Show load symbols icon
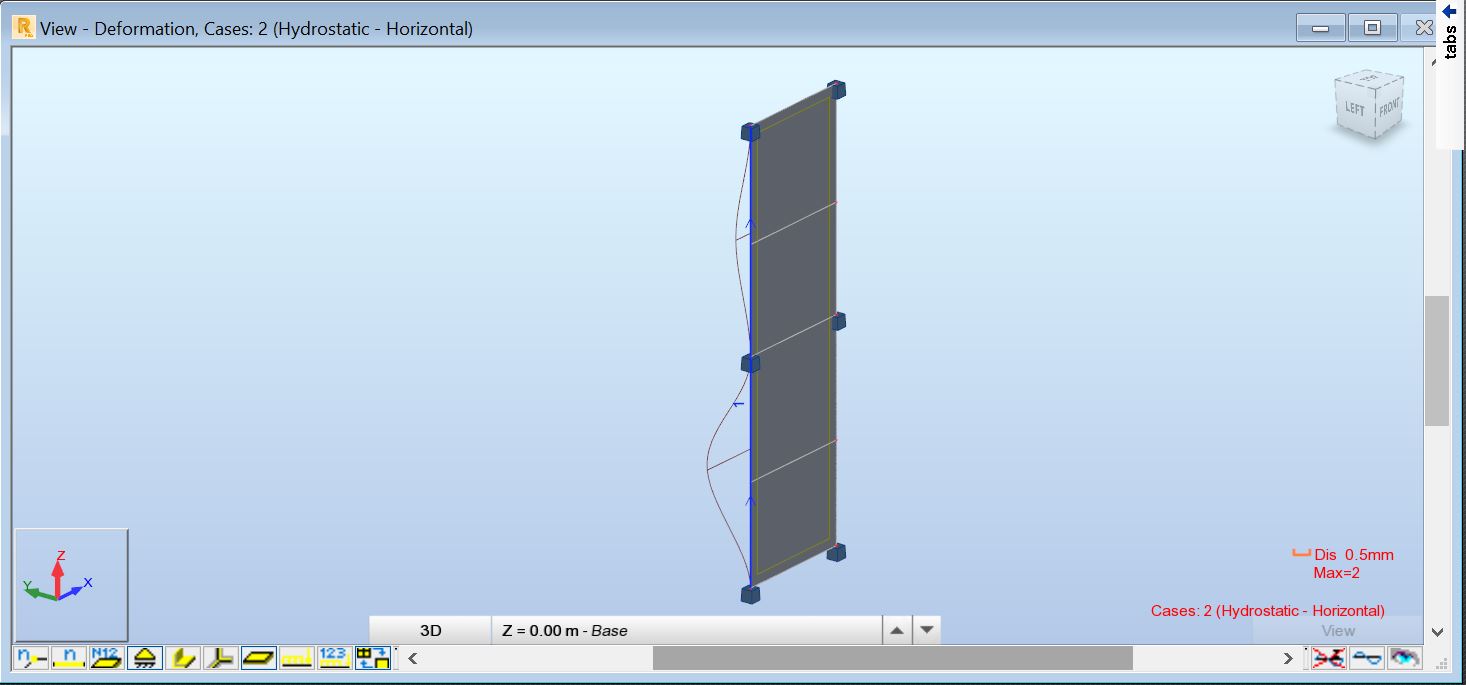1466x685 pixels. [297, 658]
